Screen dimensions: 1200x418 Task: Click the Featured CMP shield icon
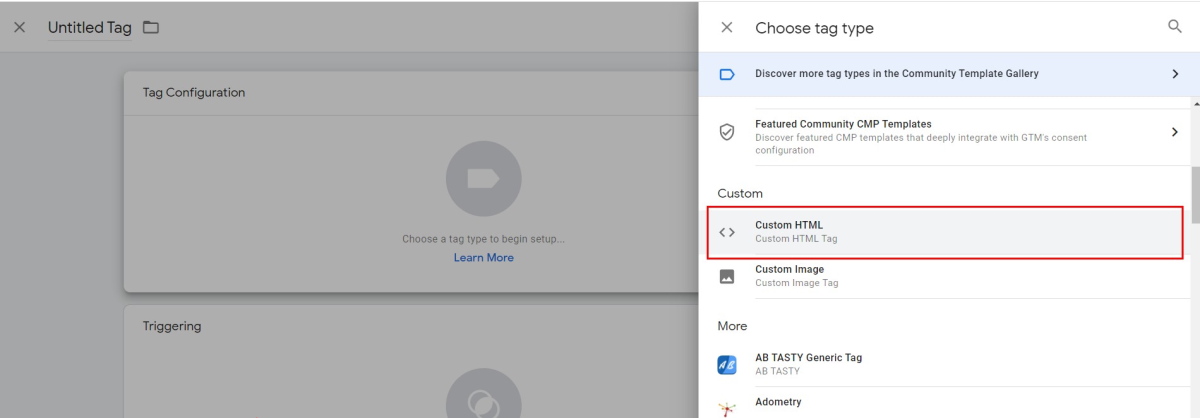tap(727, 132)
